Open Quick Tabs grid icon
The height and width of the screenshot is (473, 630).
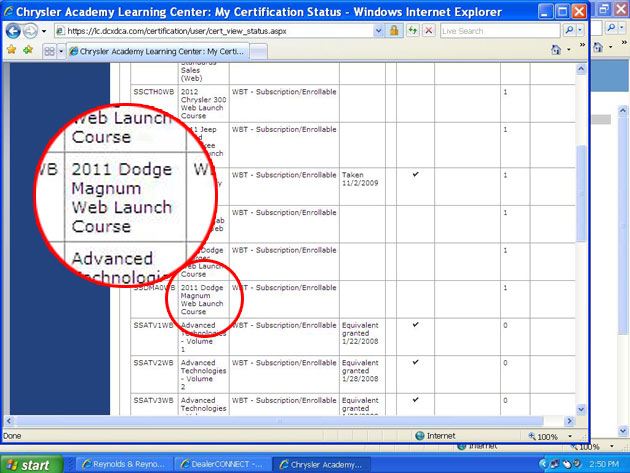tap(49, 51)
